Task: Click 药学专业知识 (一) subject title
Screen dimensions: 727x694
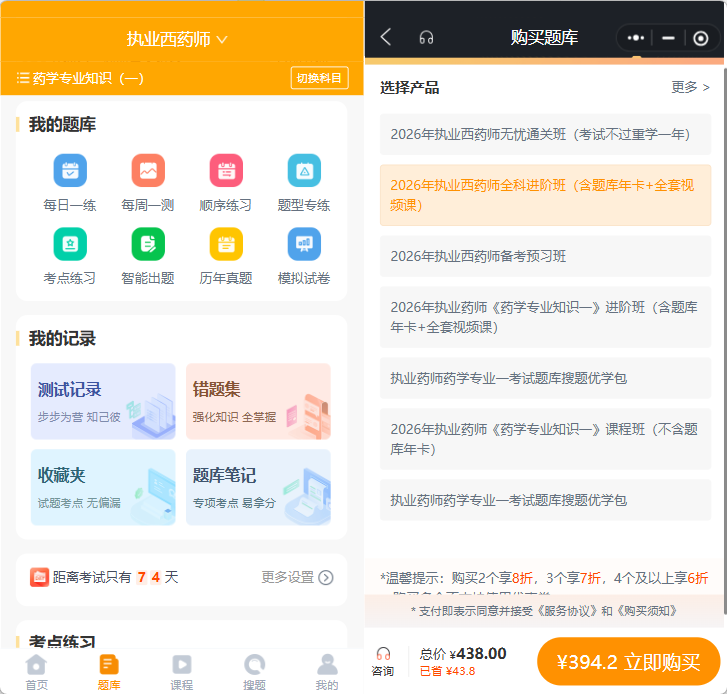Action: click(x=88, y=78)
